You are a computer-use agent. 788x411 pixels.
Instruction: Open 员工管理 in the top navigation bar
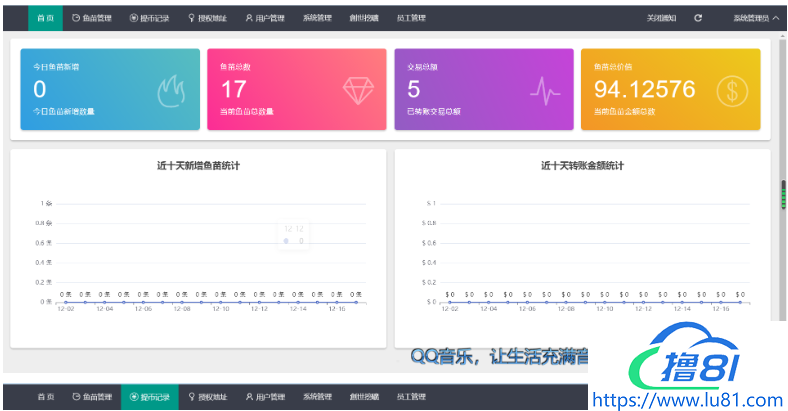point(410,18)
